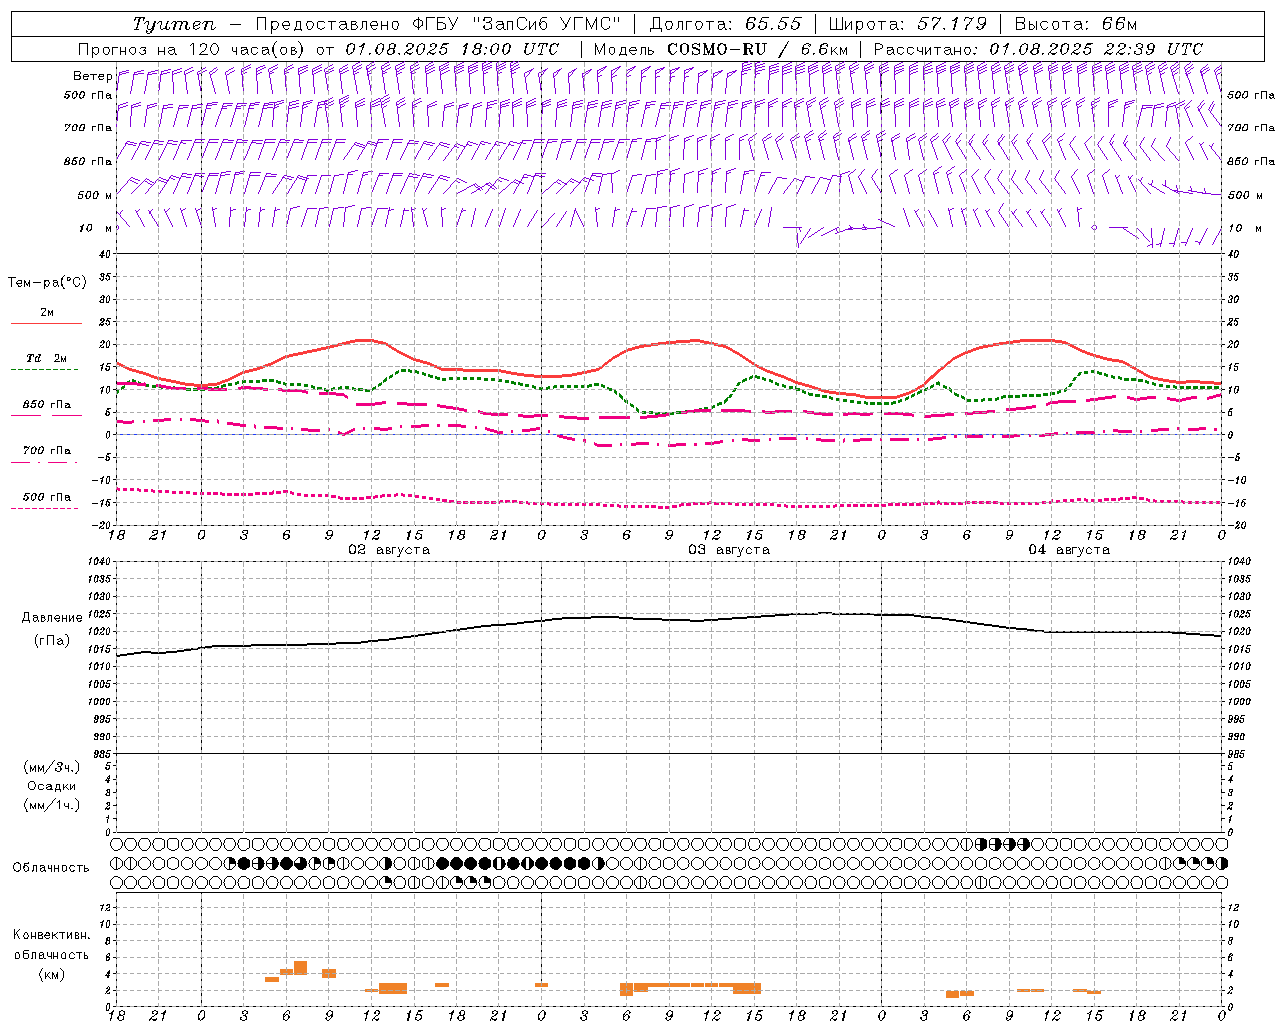Click the Тем-ра(°C) axis title
The height and width of the screenshot is (1024, 1280).
click(47, 283)
